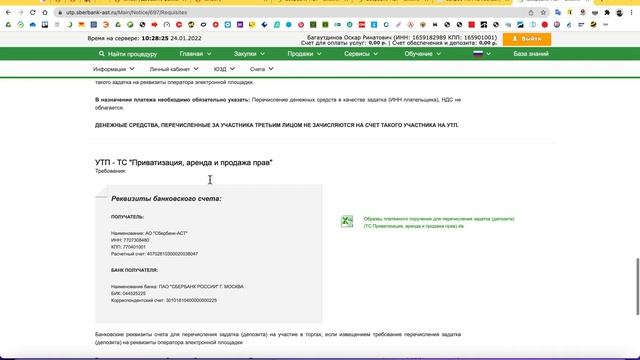Click the user name Багаутдинов Оскар Ринатович

pyautogui.click(x=349, y=38)
